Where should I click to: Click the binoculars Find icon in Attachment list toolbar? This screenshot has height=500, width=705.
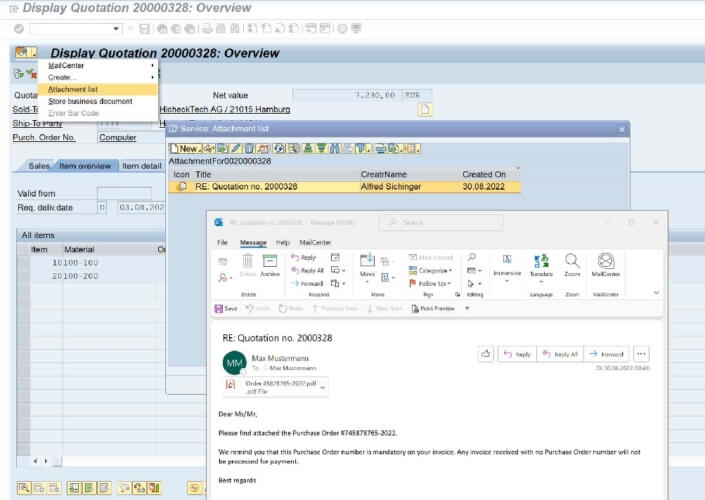[335, 148]
